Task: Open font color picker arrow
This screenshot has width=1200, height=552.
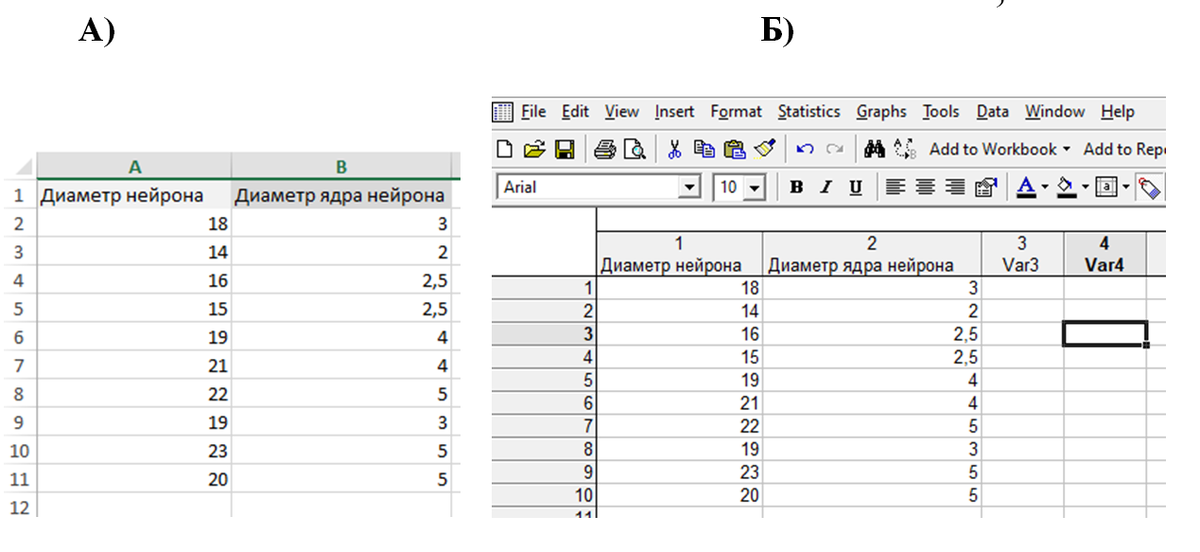Action: tap(1044, 187)
